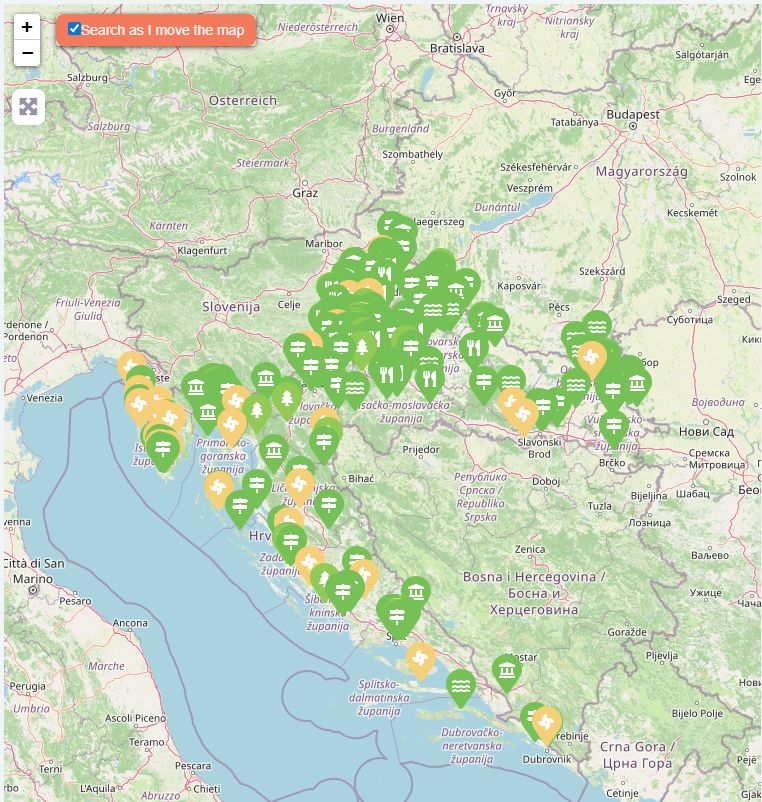Open light green tree marker in Zagreb cluster

click(x=363, y=350)
